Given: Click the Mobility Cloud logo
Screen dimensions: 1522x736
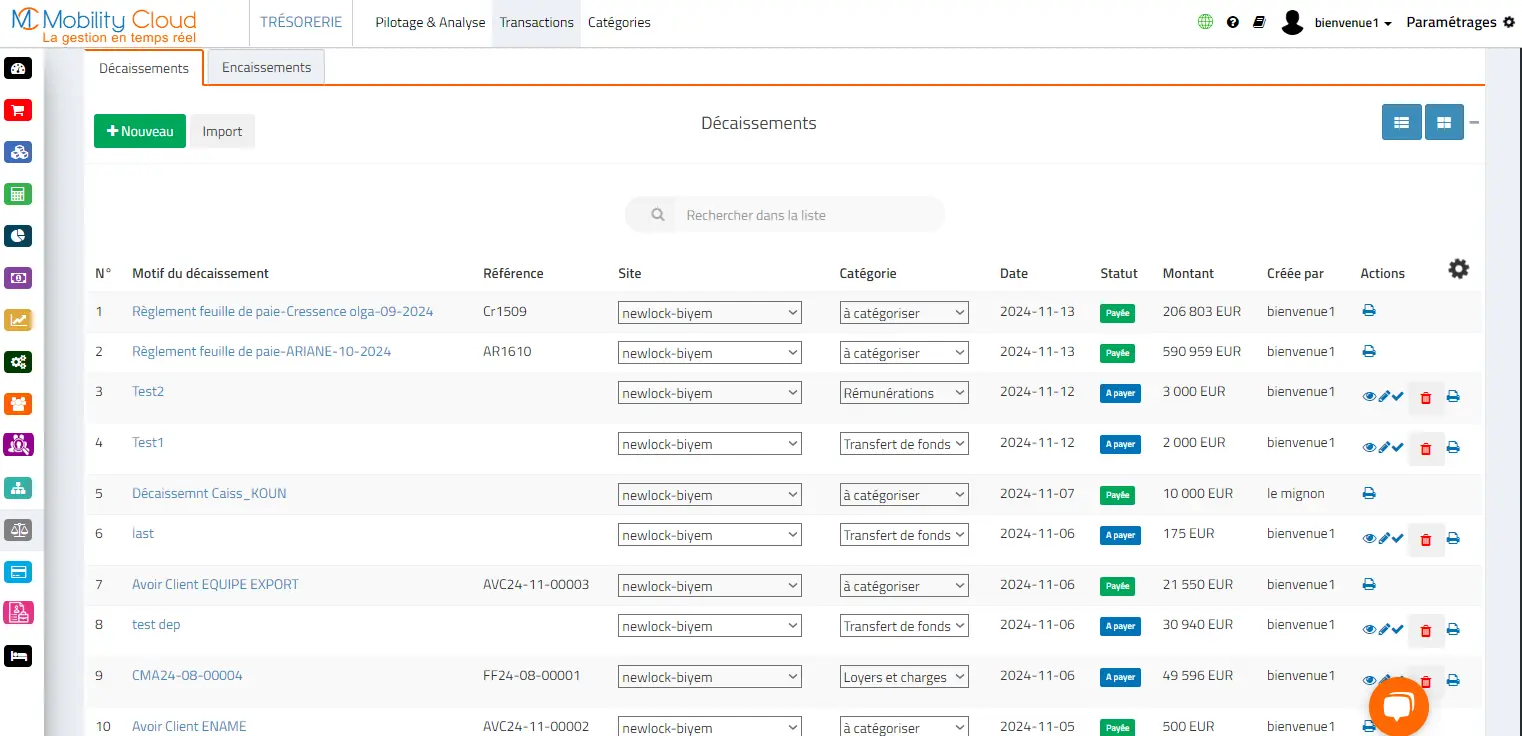Looking at the screenshot, I should pyautogui.click(x=104, y=24).
